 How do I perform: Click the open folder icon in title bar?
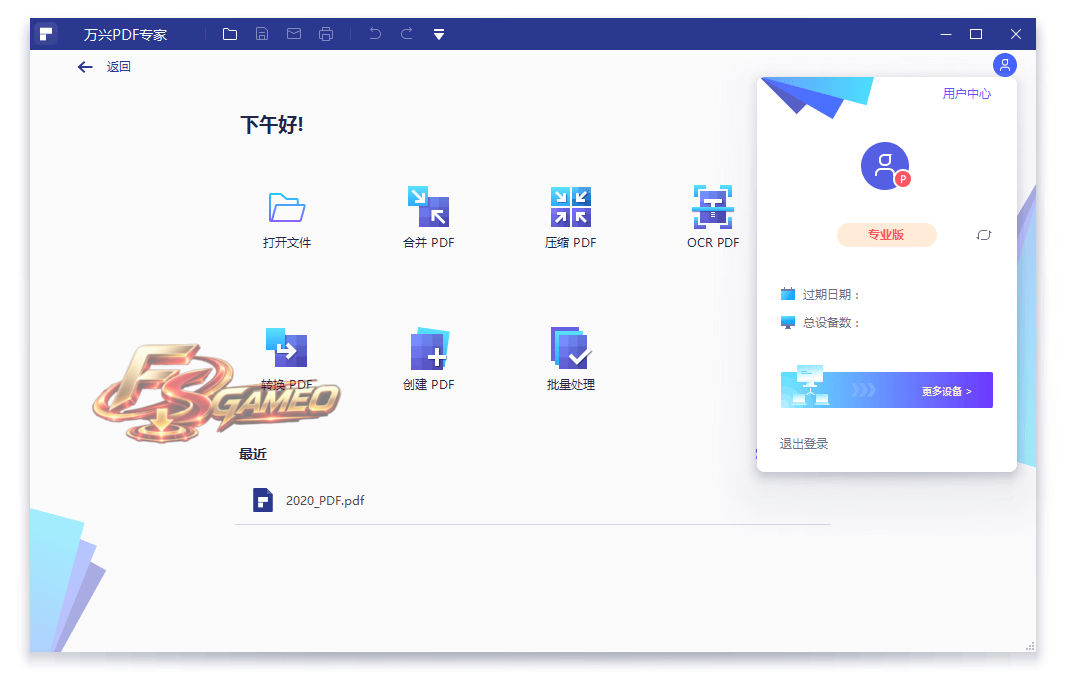(x=230, y=34)
